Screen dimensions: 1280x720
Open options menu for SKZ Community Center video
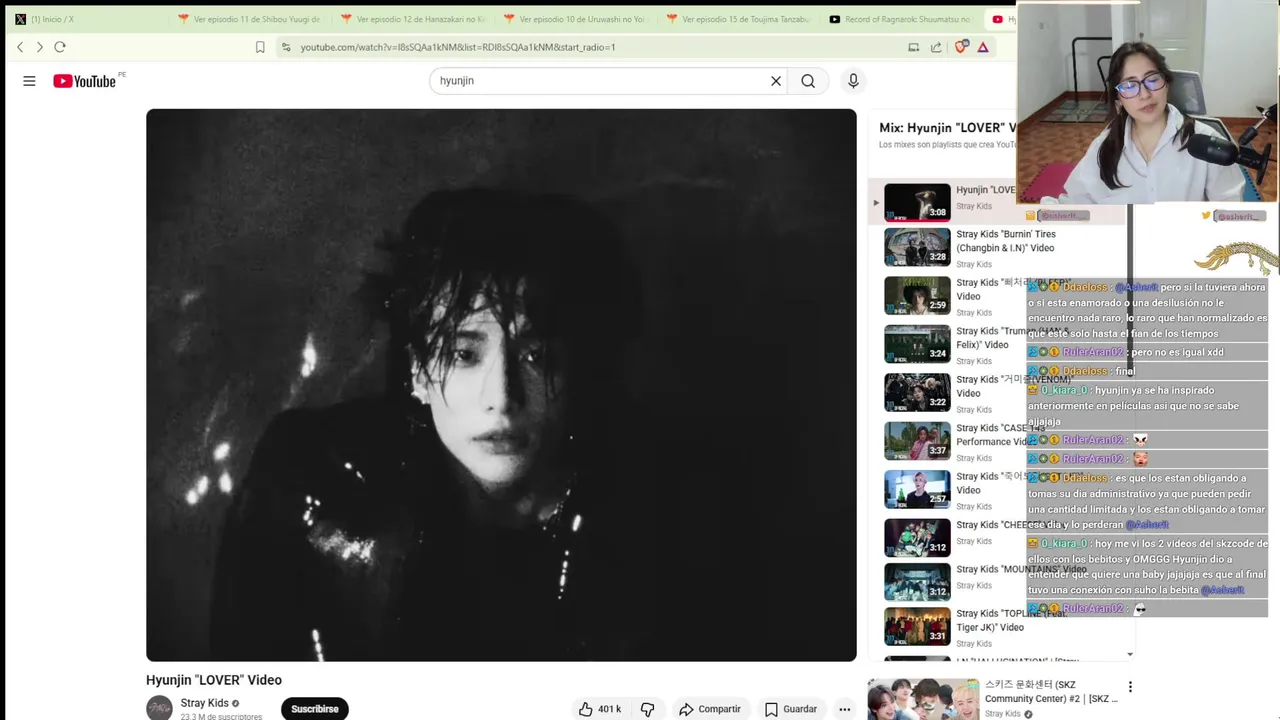point(1130,687)
